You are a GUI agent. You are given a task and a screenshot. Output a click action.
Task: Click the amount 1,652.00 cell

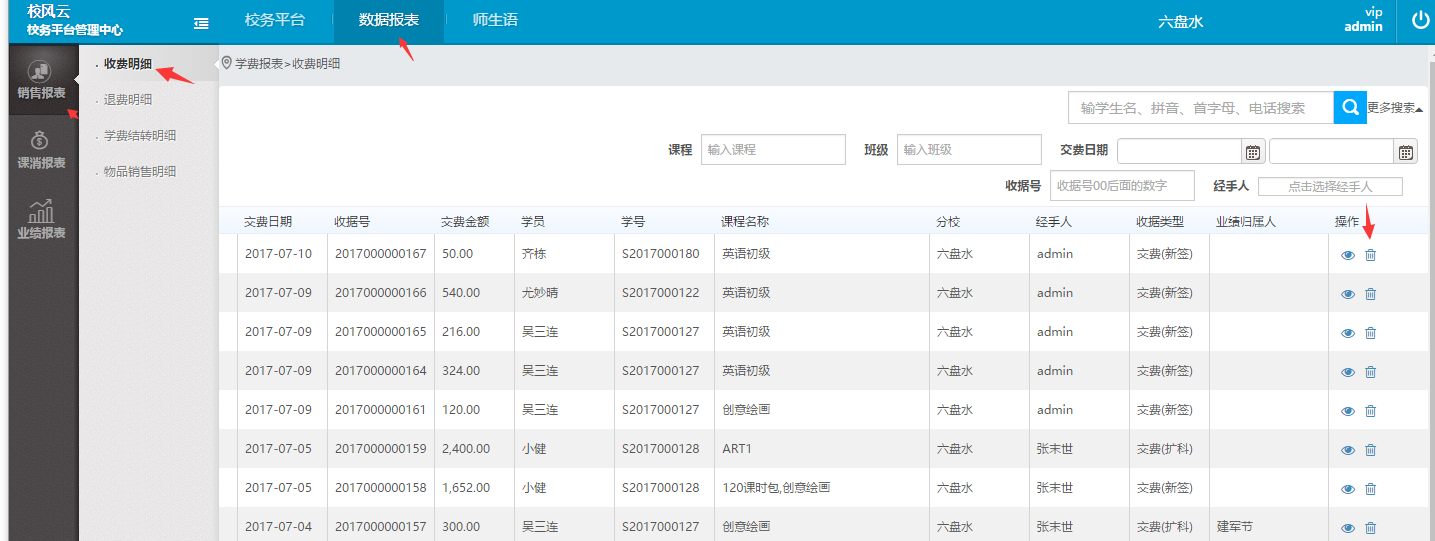[x=466, y=488]
